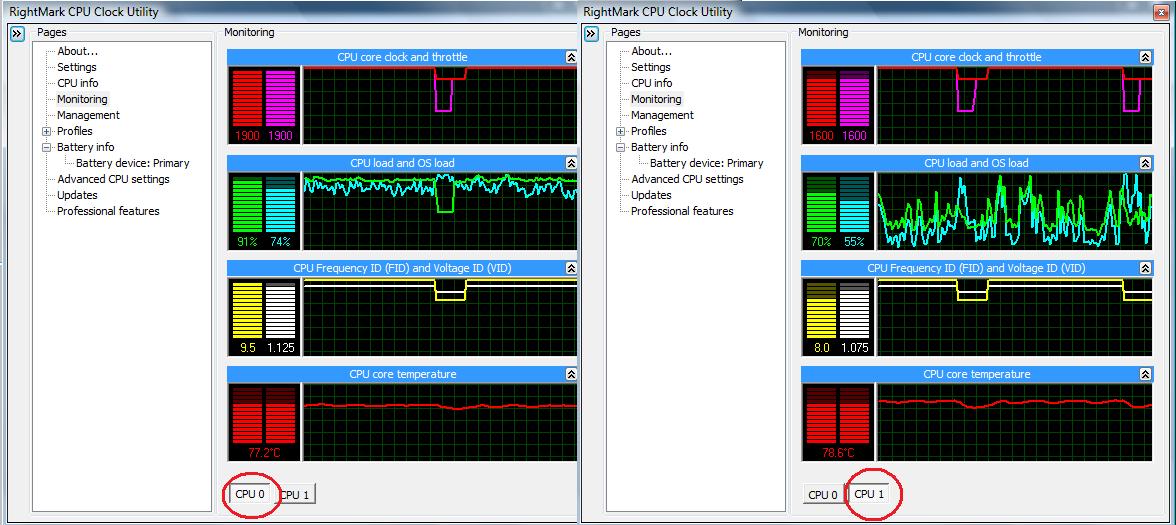Viewport: 1176px width, 525px height.
Task: Select Profiles item in left window tree
Action: point(74,130)
